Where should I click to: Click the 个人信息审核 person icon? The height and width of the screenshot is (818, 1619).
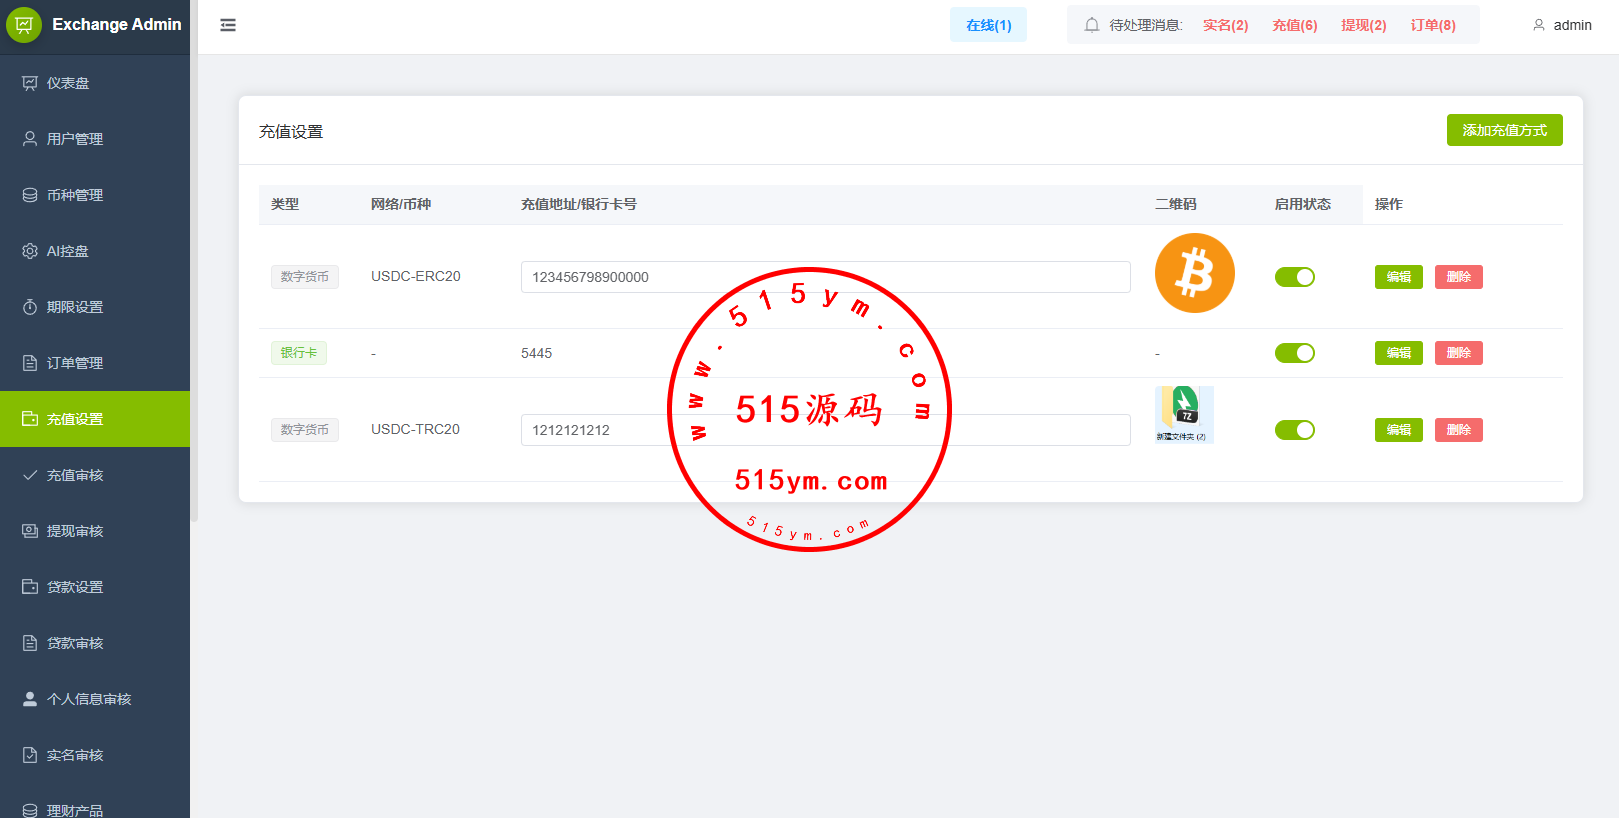[x=30, y=699]
